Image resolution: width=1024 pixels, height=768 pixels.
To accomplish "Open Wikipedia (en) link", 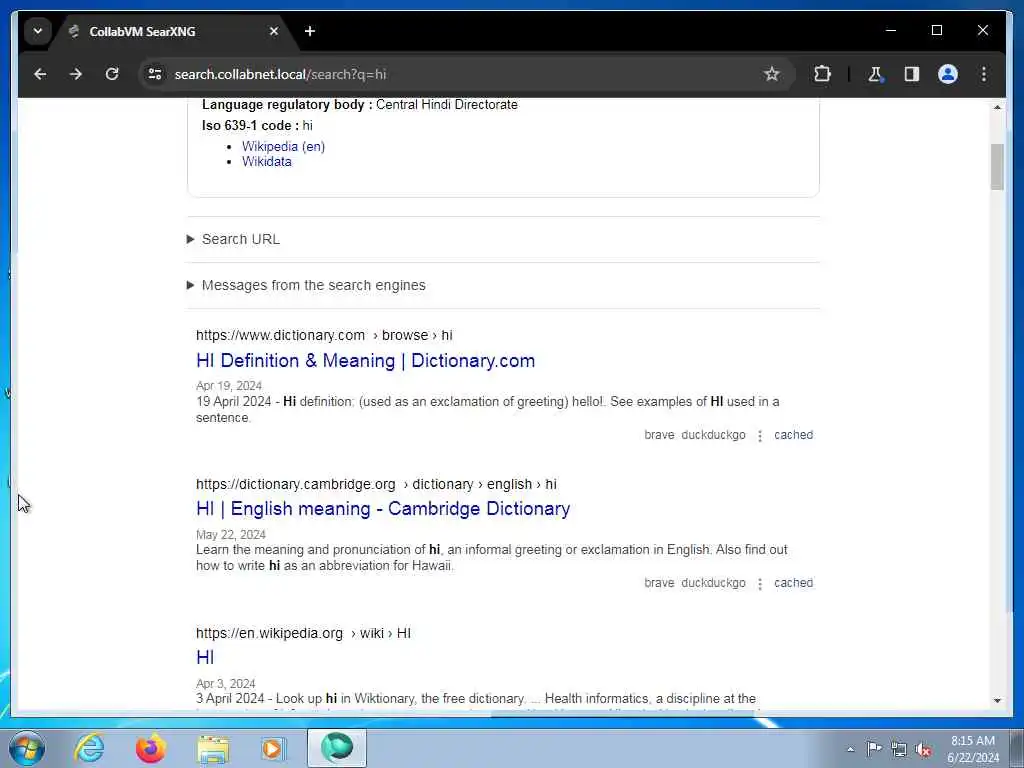I will 283,146.
